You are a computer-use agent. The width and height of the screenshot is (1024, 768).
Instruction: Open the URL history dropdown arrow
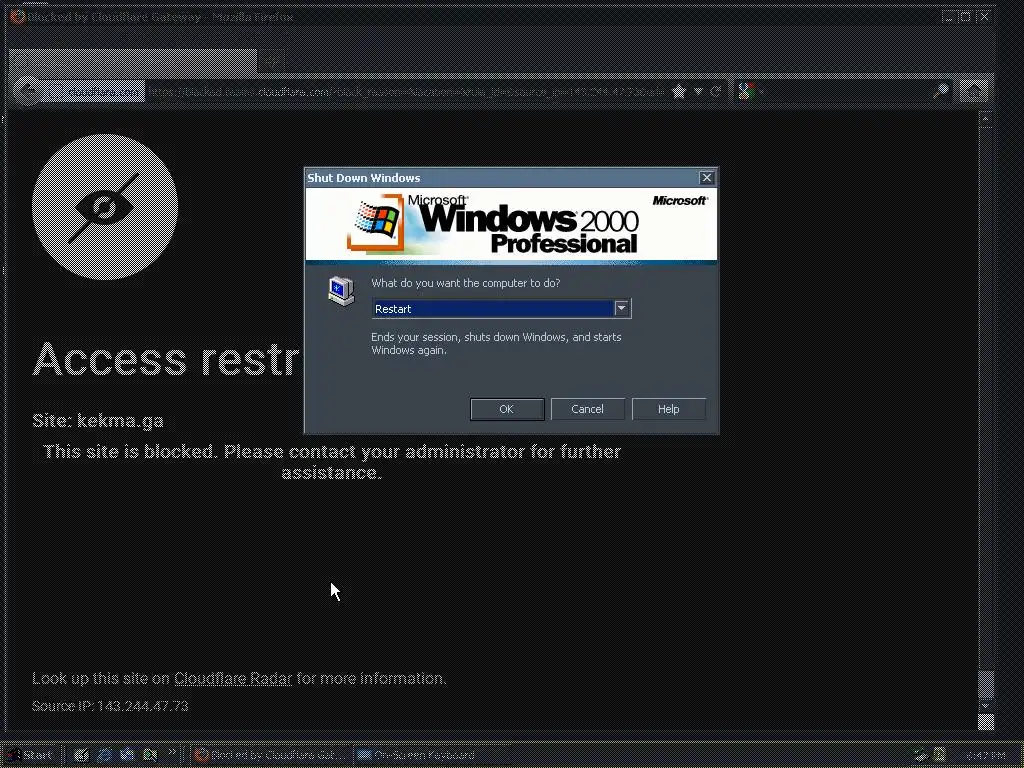click(698, 91)
